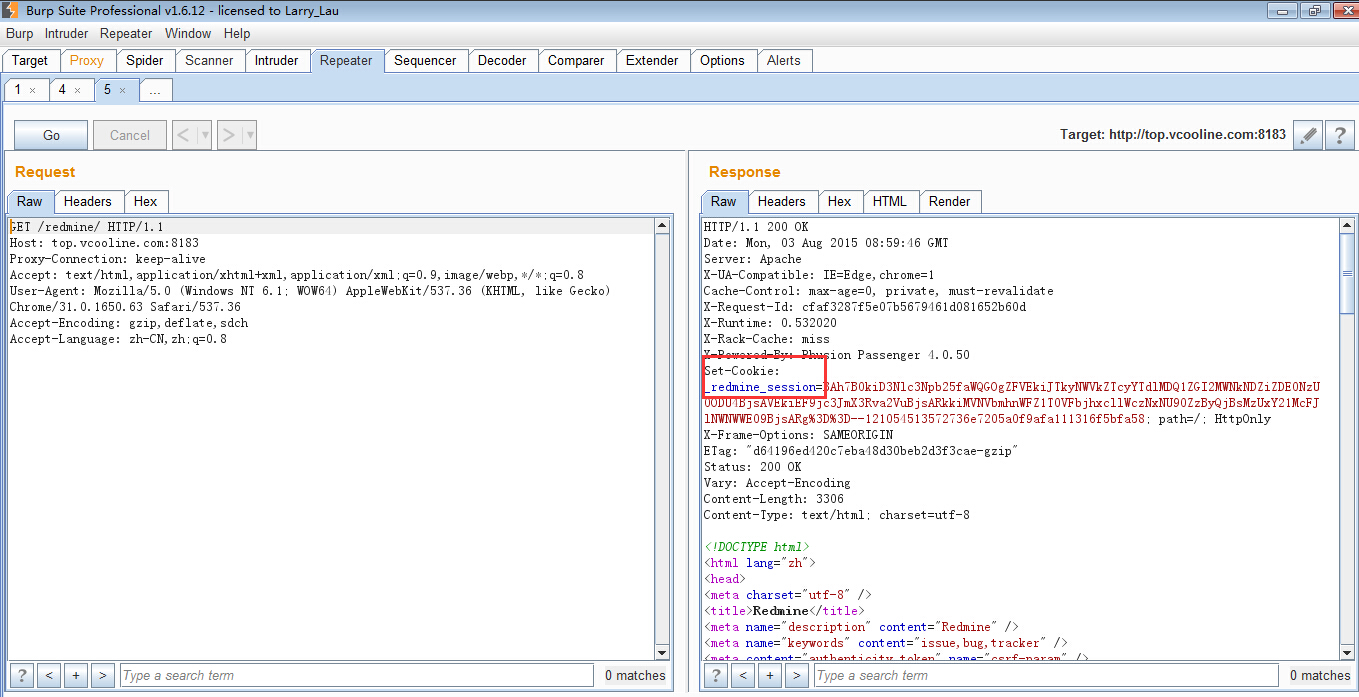The height and width of the screenshot is (697, 1359).
Task: Click the Server: Apache response line
Action: (753, 259)
